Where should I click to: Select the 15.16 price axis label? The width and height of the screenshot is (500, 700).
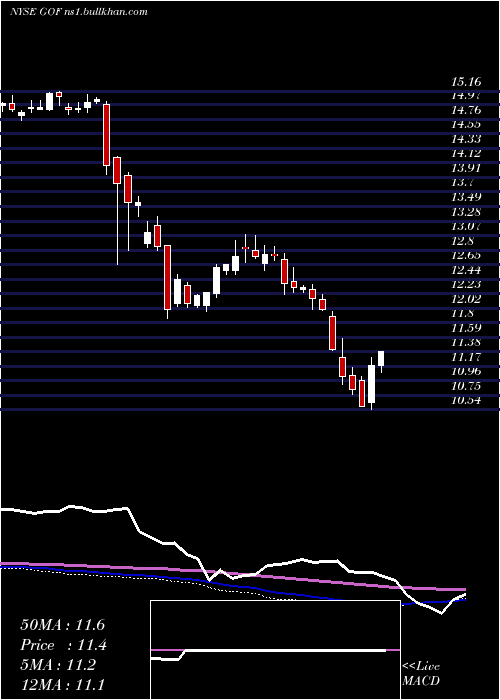coord(466,82)
